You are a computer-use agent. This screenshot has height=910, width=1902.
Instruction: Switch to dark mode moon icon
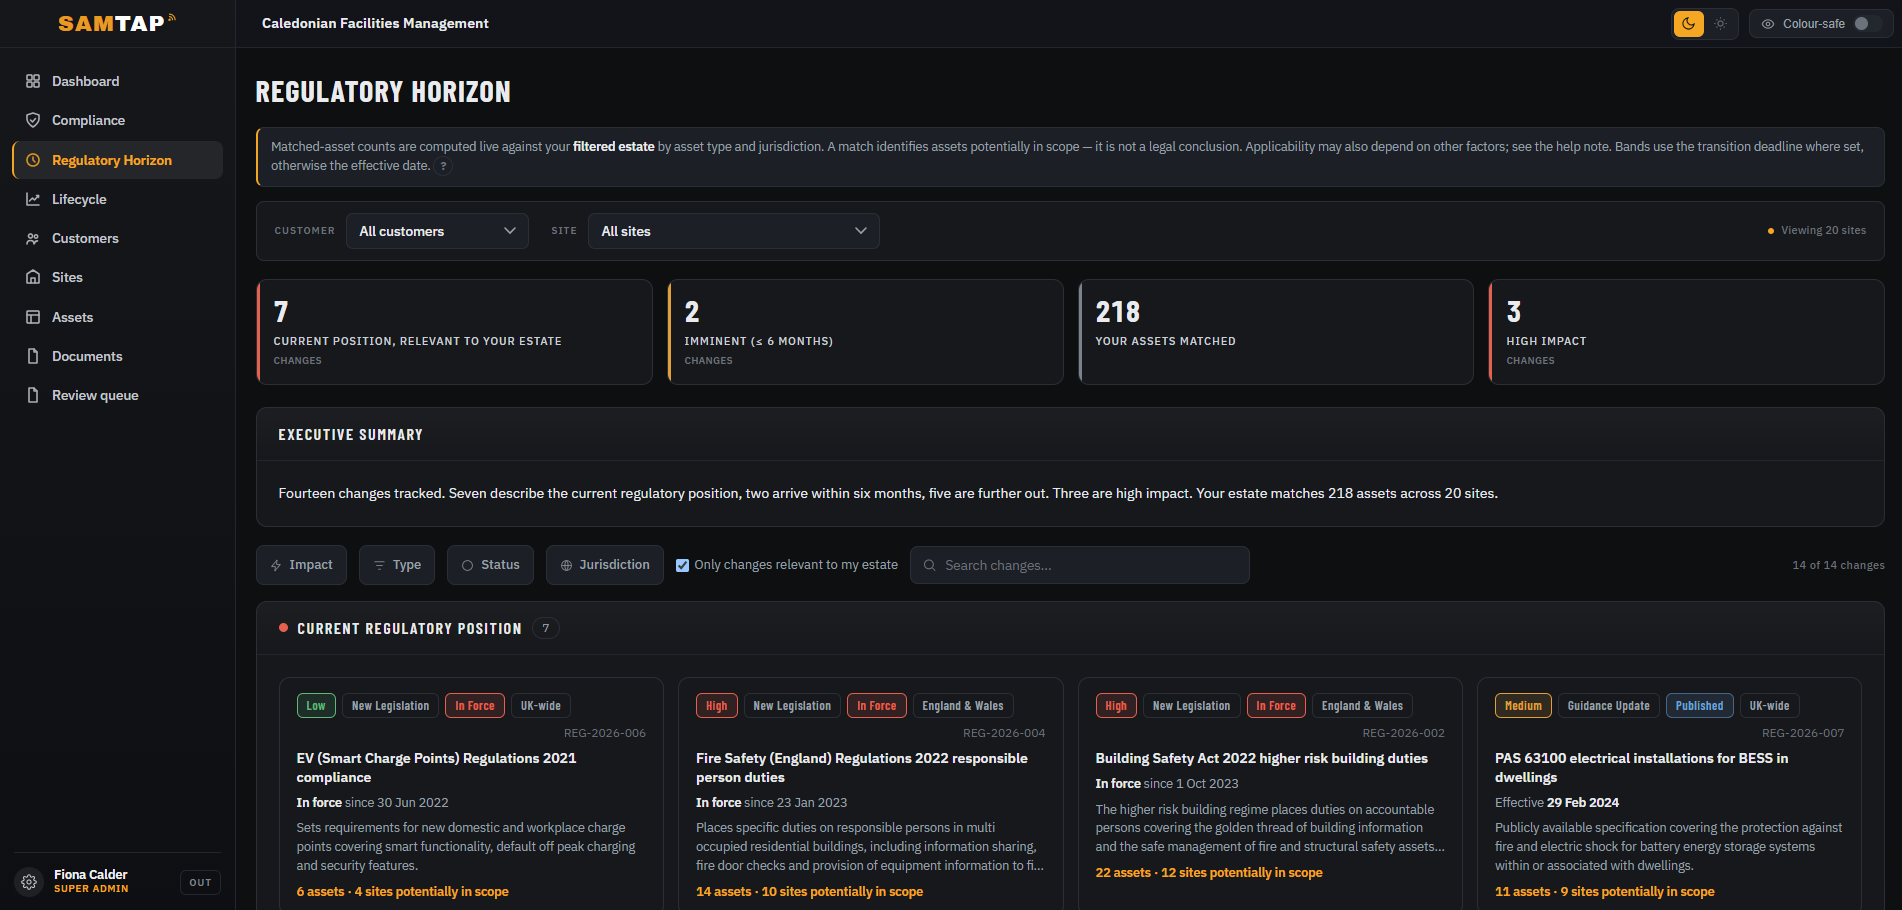pyautogui.click(x=1689, y=24)
